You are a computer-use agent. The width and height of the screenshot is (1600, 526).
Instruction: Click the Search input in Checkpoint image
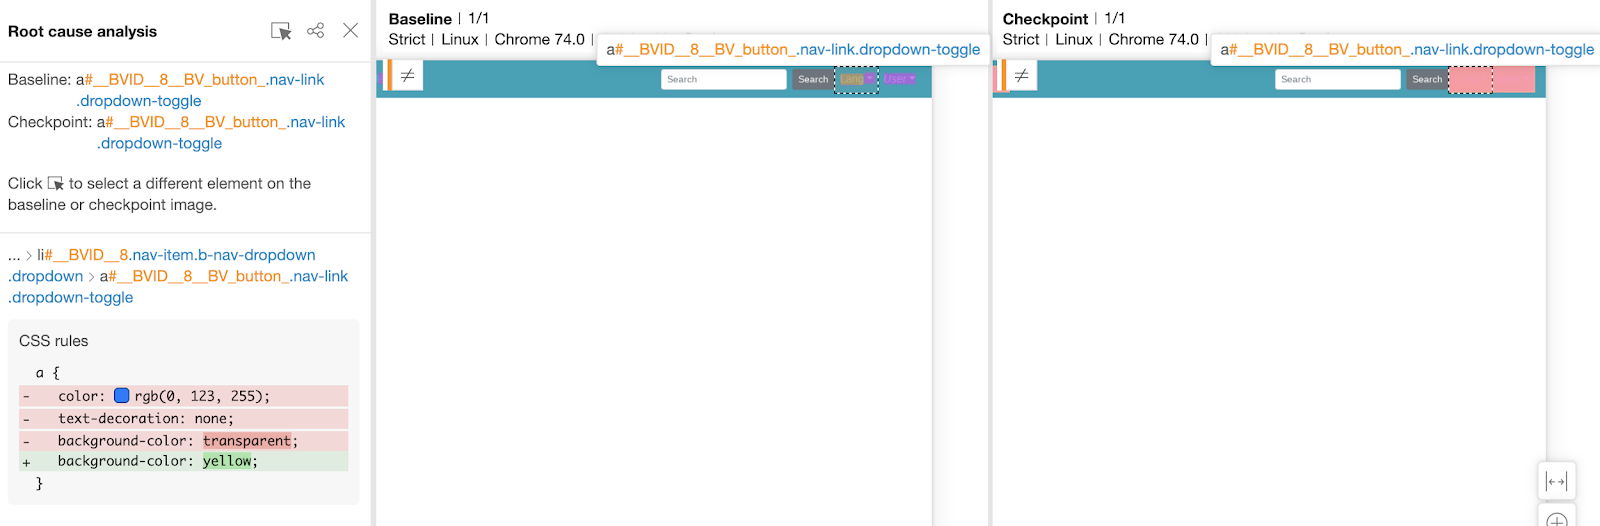pyautogui.click(x=1337, y=79)
